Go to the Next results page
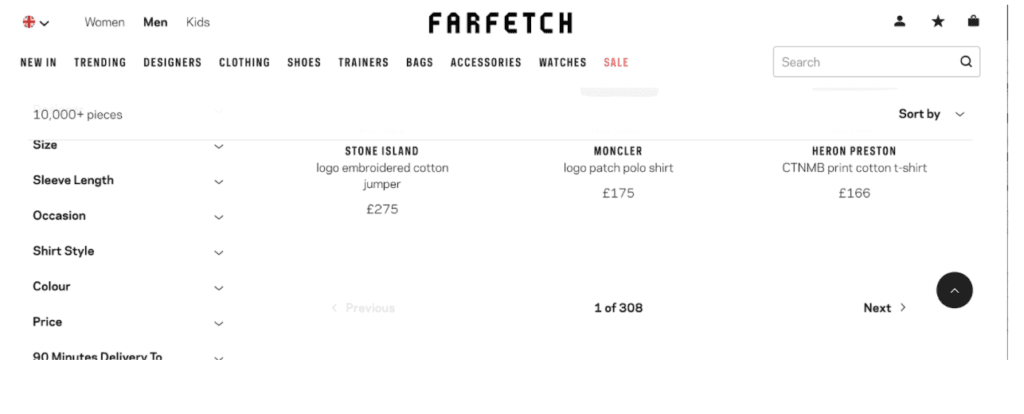 click(x=885, y=308)
